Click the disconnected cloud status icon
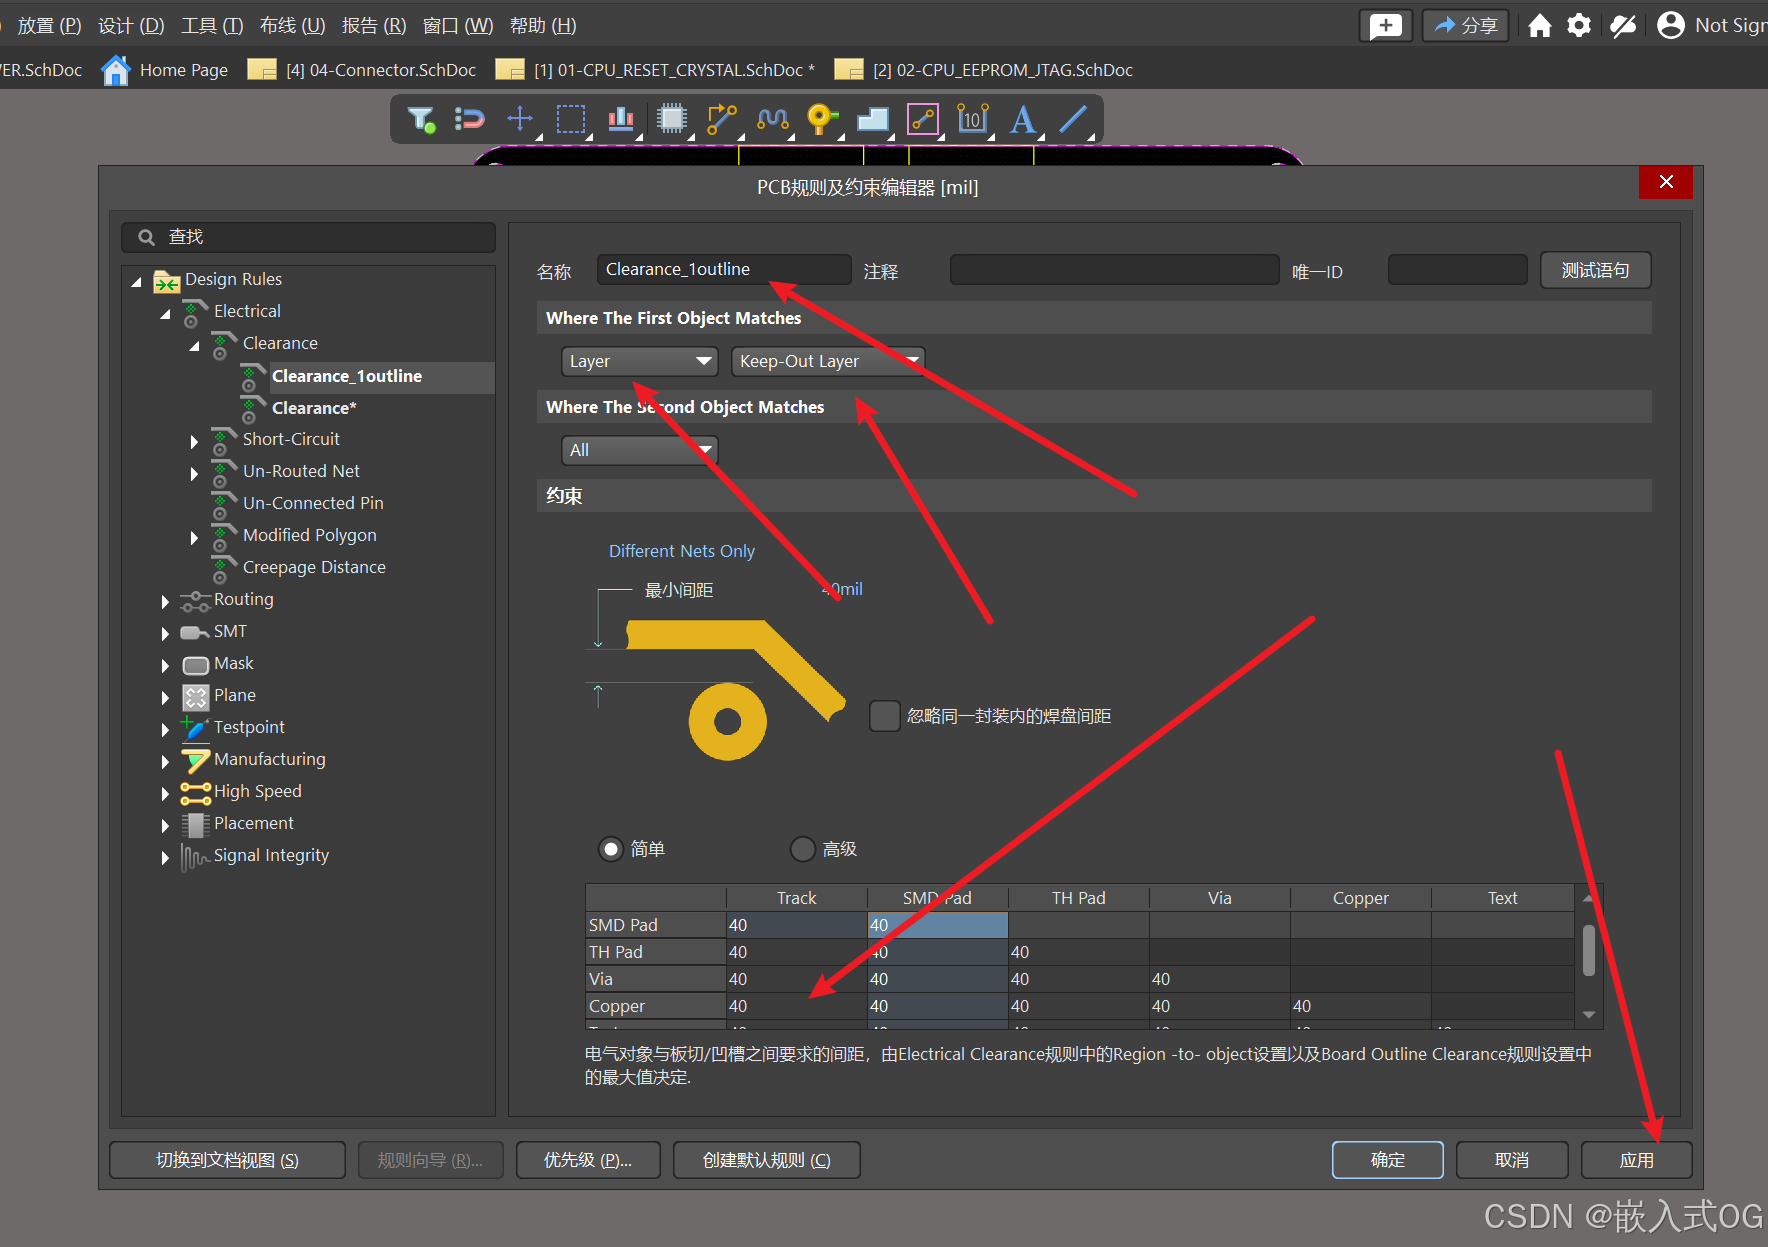The width and height of the screenshot is (1768, 1247). 1623,26
